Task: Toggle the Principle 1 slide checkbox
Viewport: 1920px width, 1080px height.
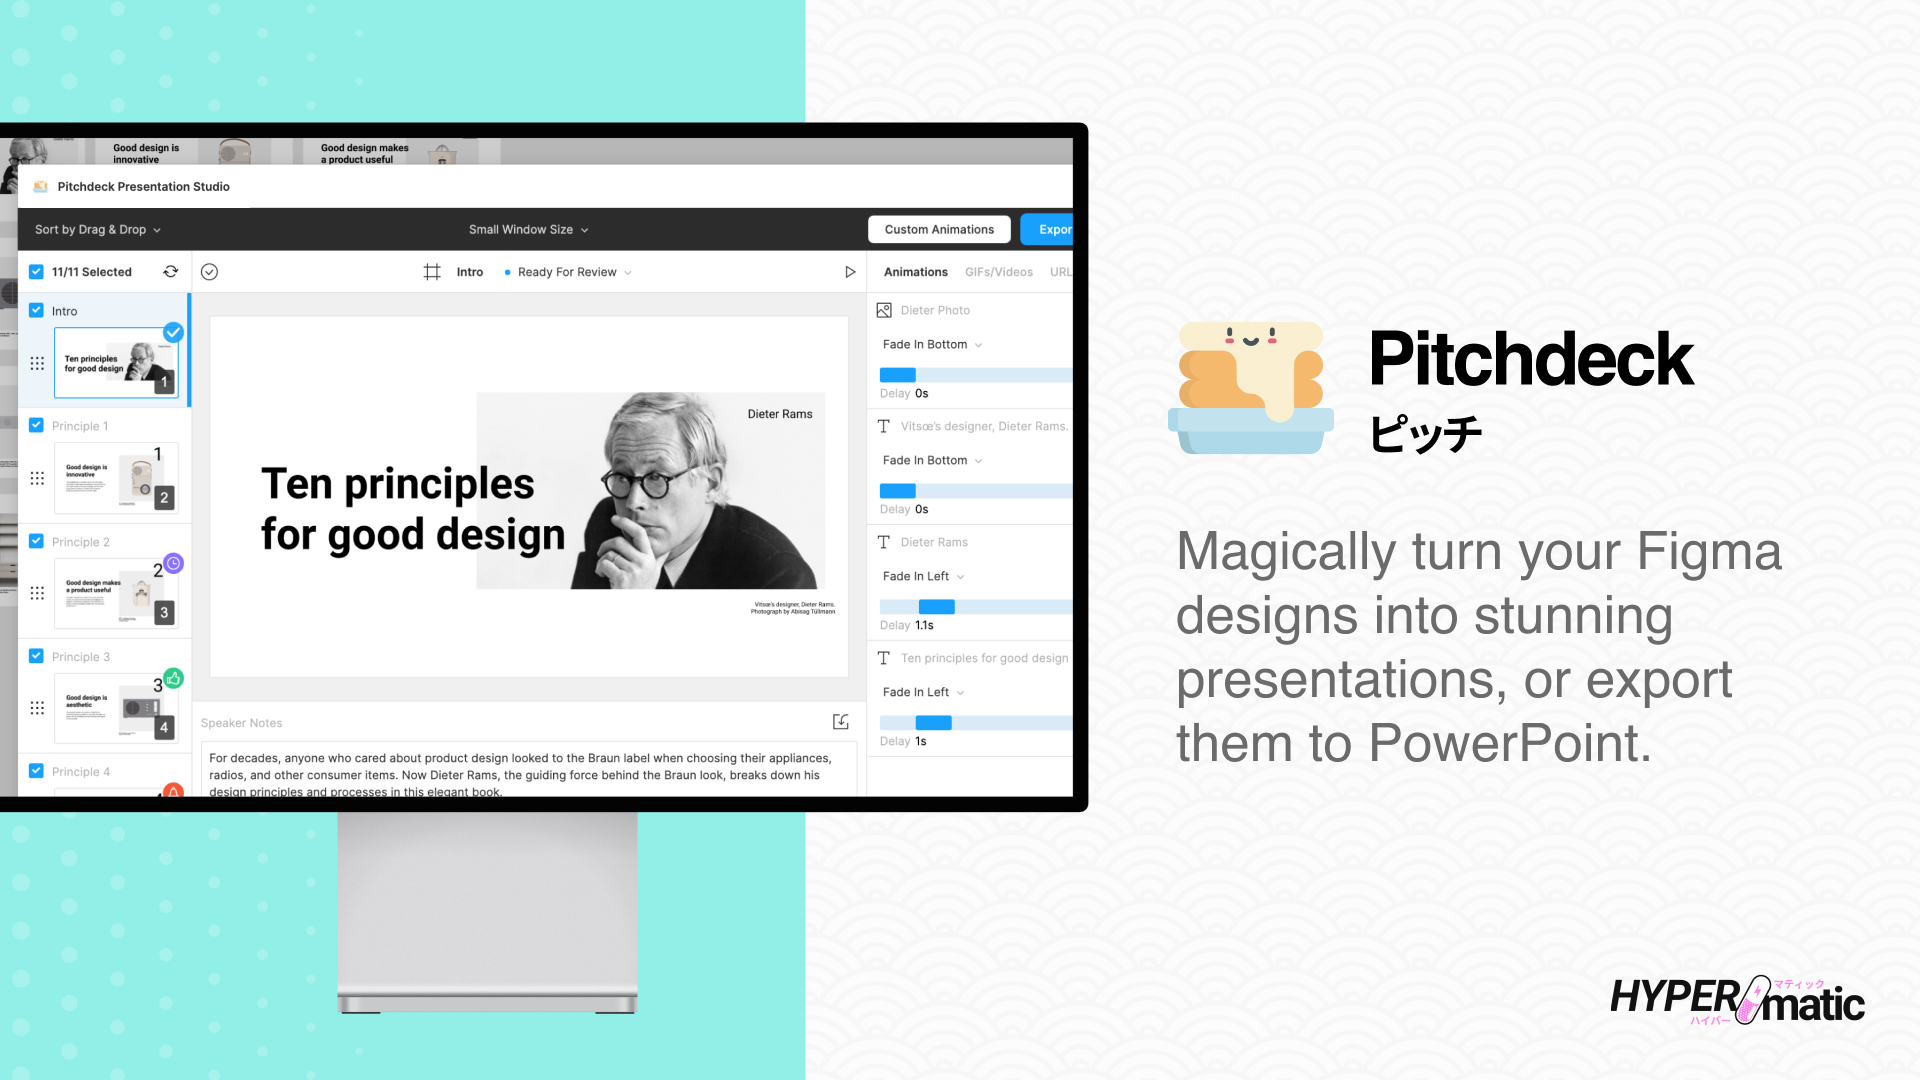Action: 37,426
